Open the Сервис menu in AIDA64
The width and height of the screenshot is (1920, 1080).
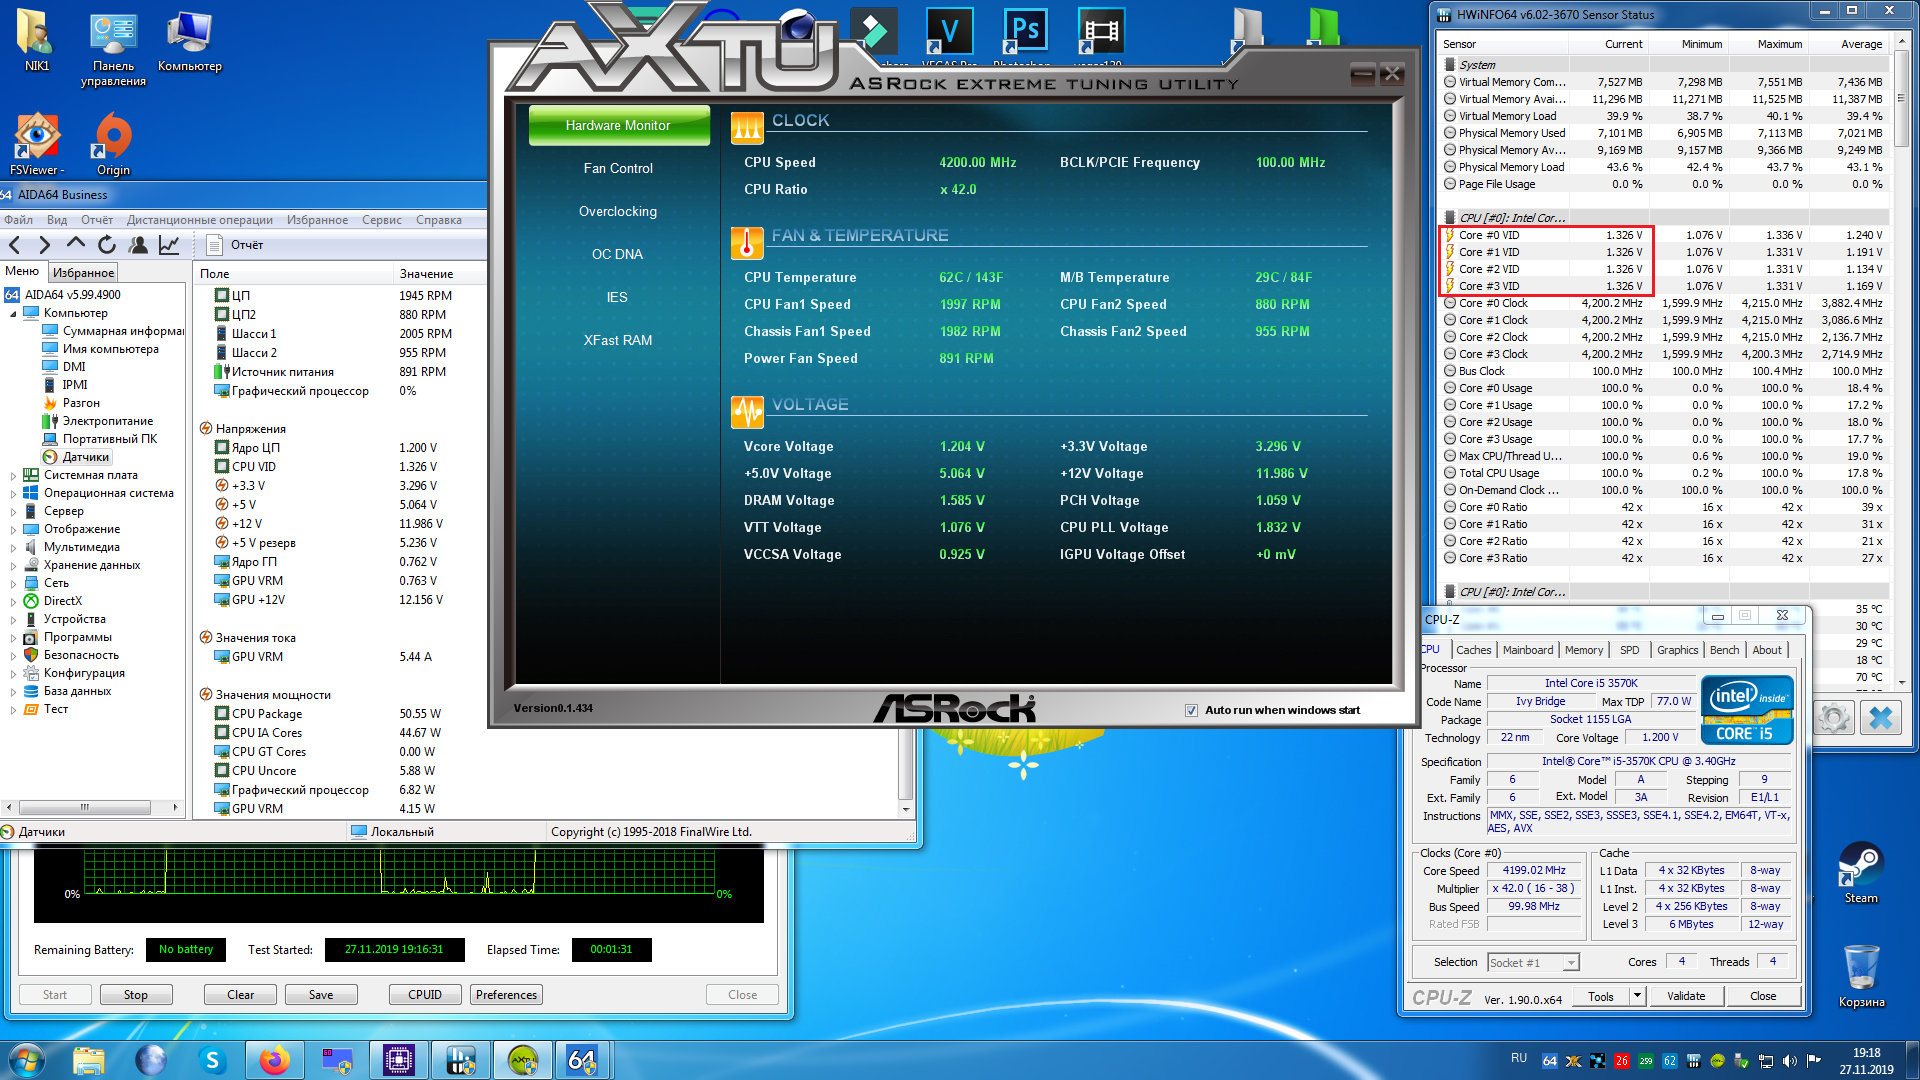pos(381,220)
